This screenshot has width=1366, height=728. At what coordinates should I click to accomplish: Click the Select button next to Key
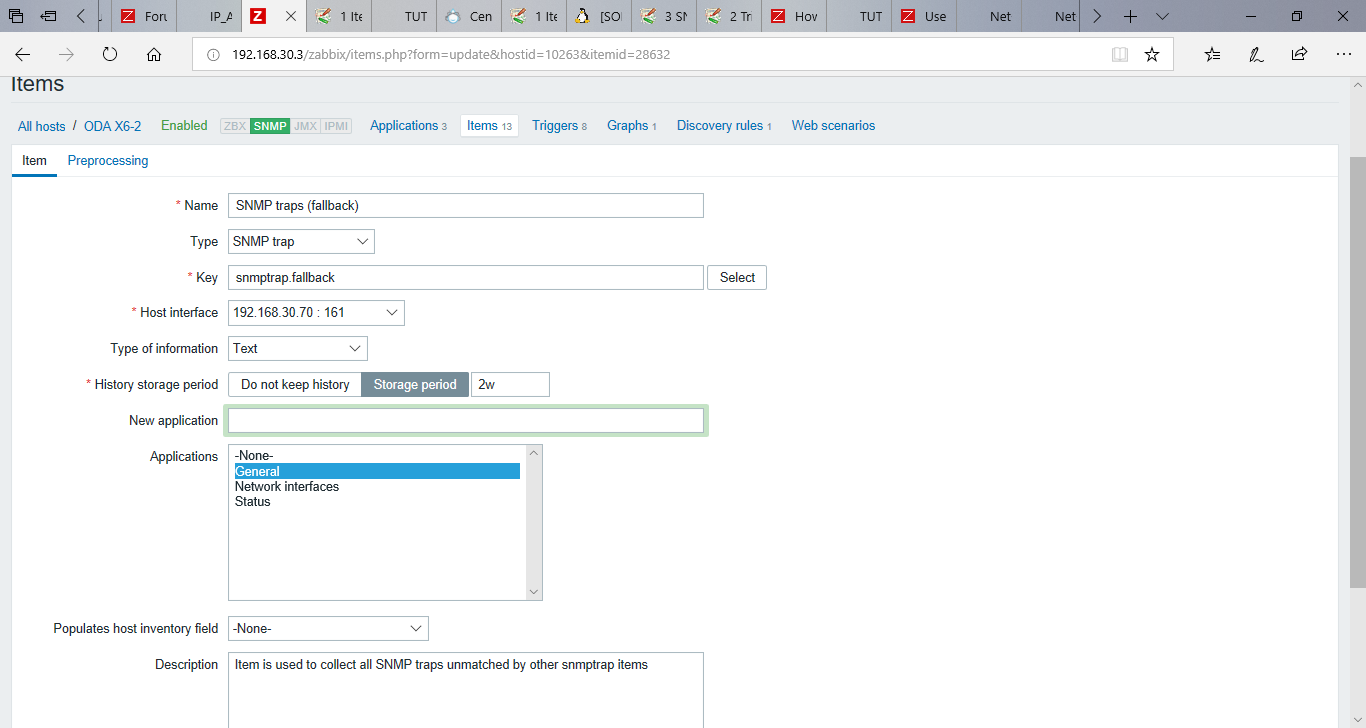coord(737,277)
